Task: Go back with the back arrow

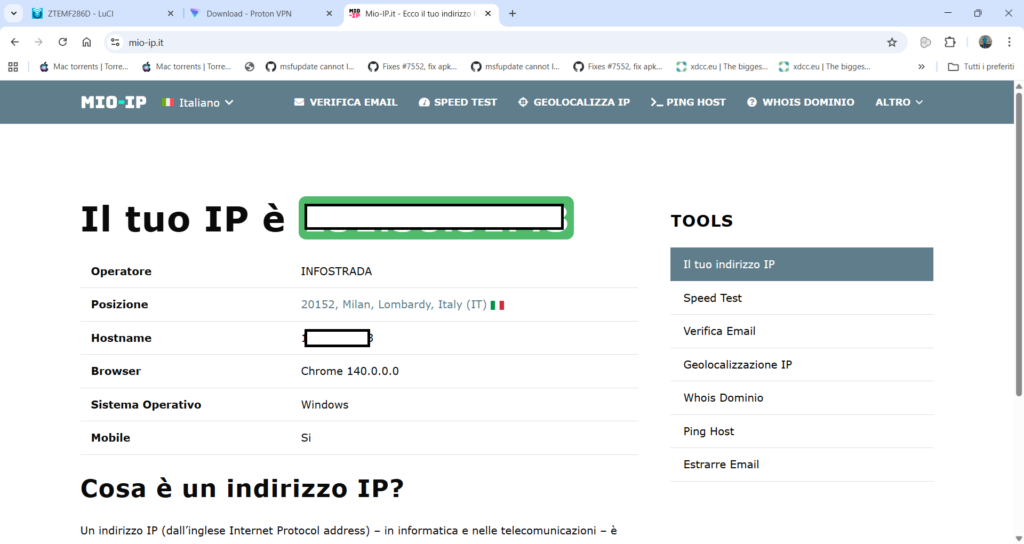Action: [15, 42]
